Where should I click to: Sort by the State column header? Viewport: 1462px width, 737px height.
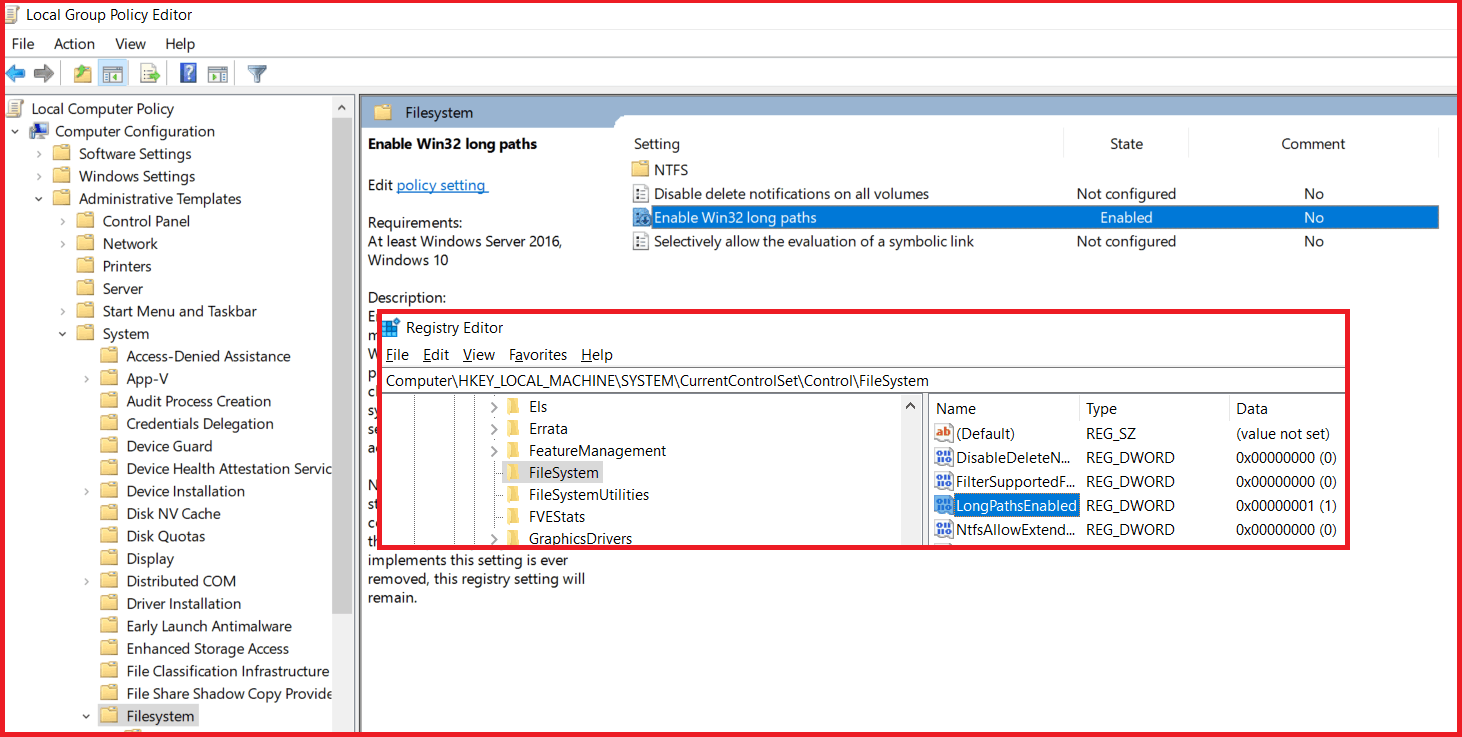(1126, 144)
